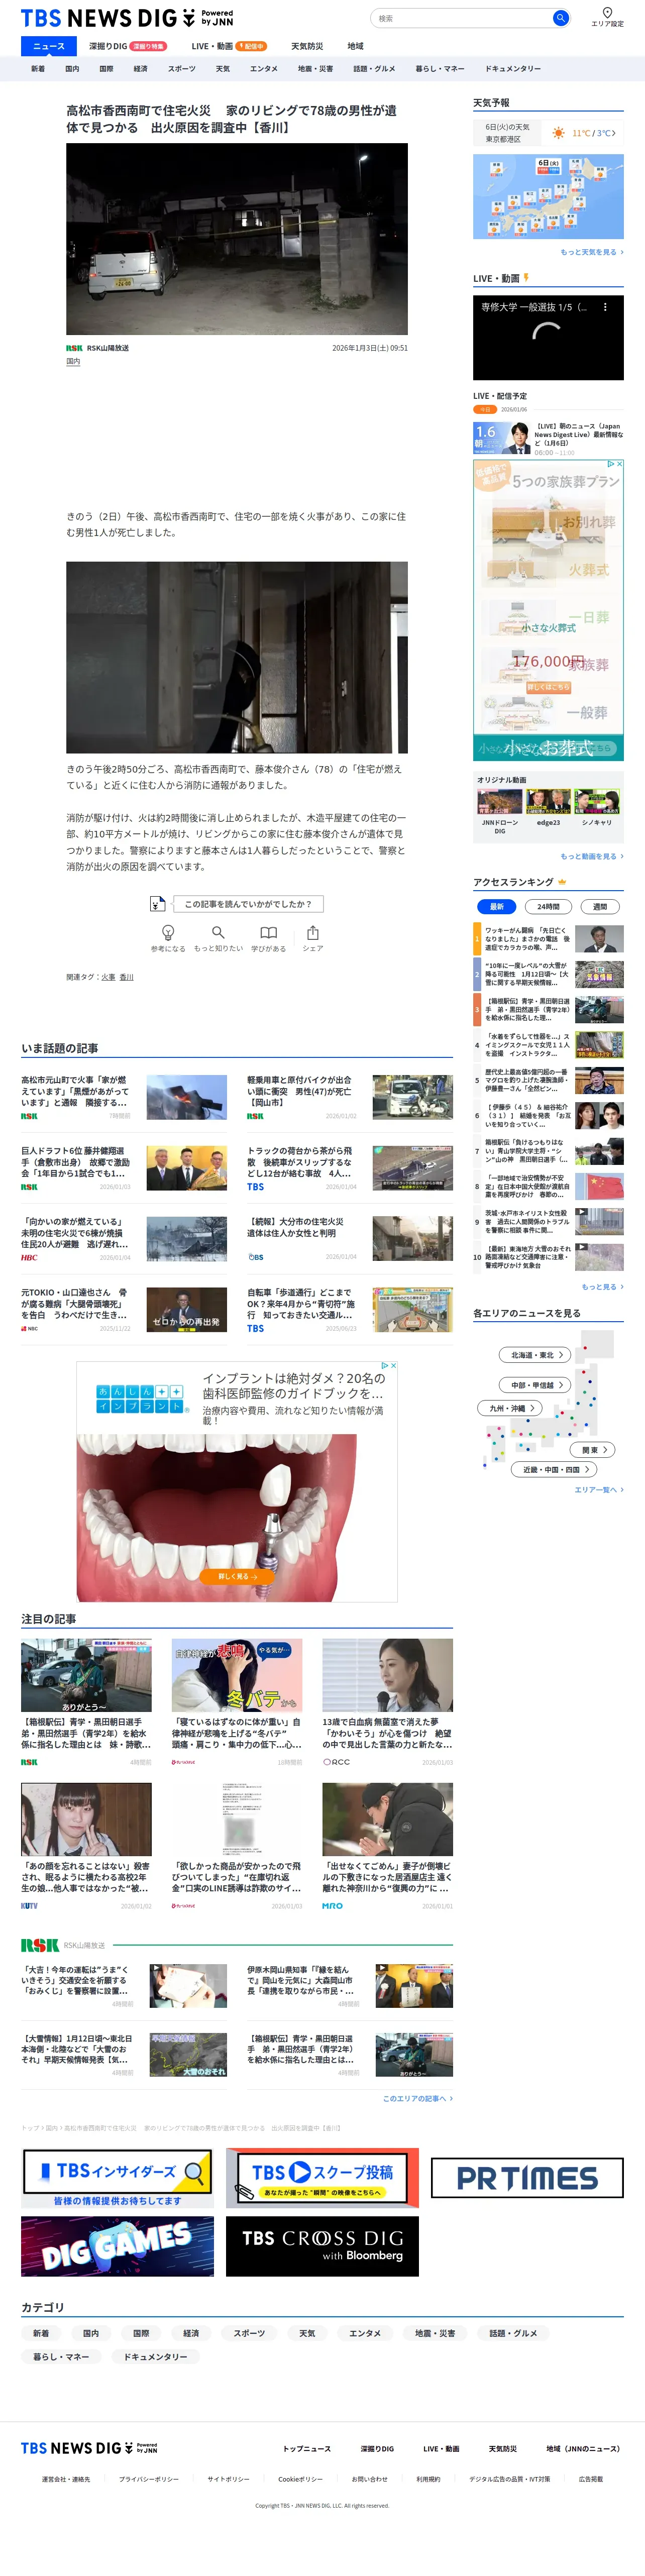Screen dimensions: 645x2576
Task: Click the document mascot icon beside feedback prompt
Action: tap(157, 904)
